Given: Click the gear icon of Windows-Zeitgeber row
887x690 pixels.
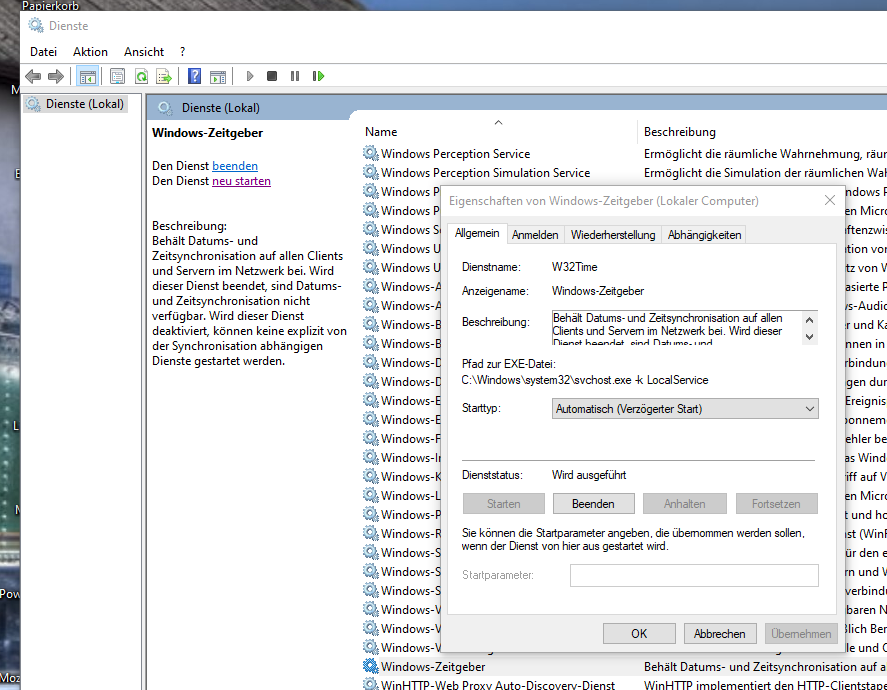Looking at the screenshot, I should (371, 666).
